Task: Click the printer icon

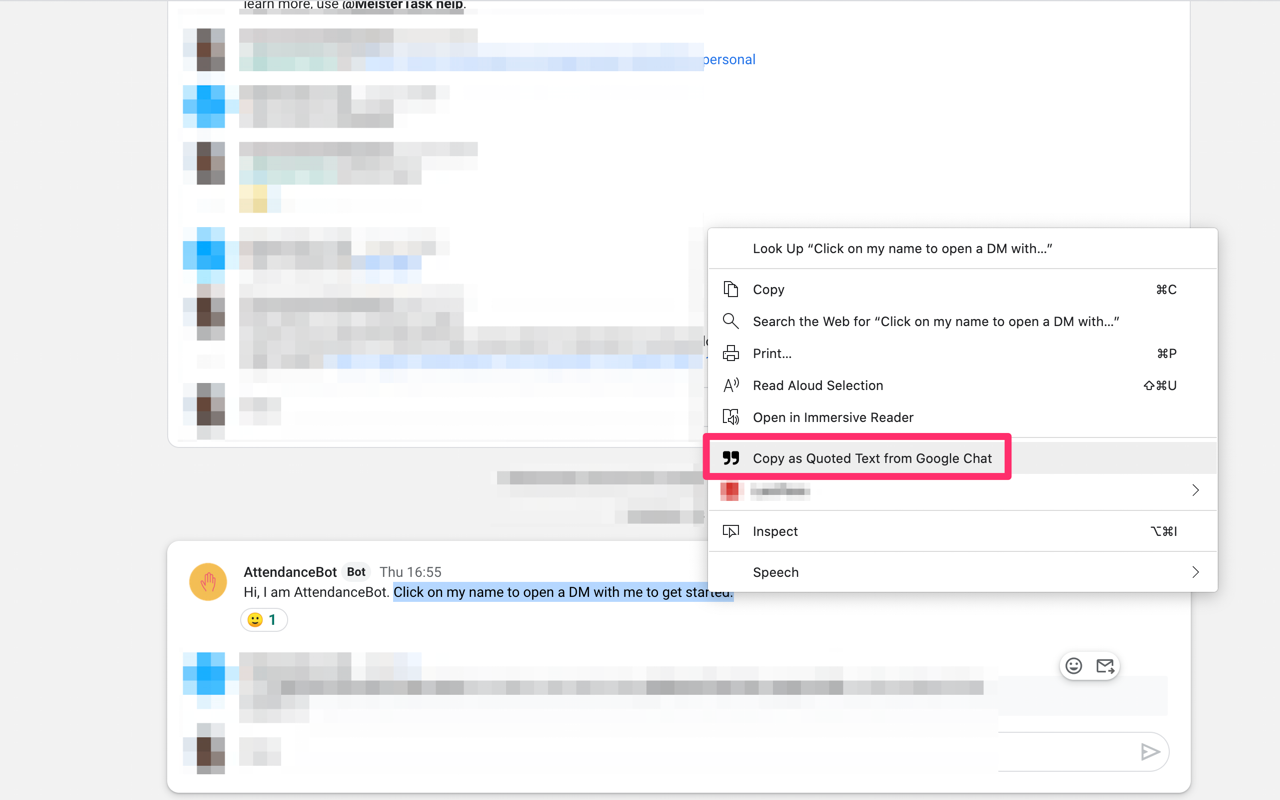Action: (731, 353)
